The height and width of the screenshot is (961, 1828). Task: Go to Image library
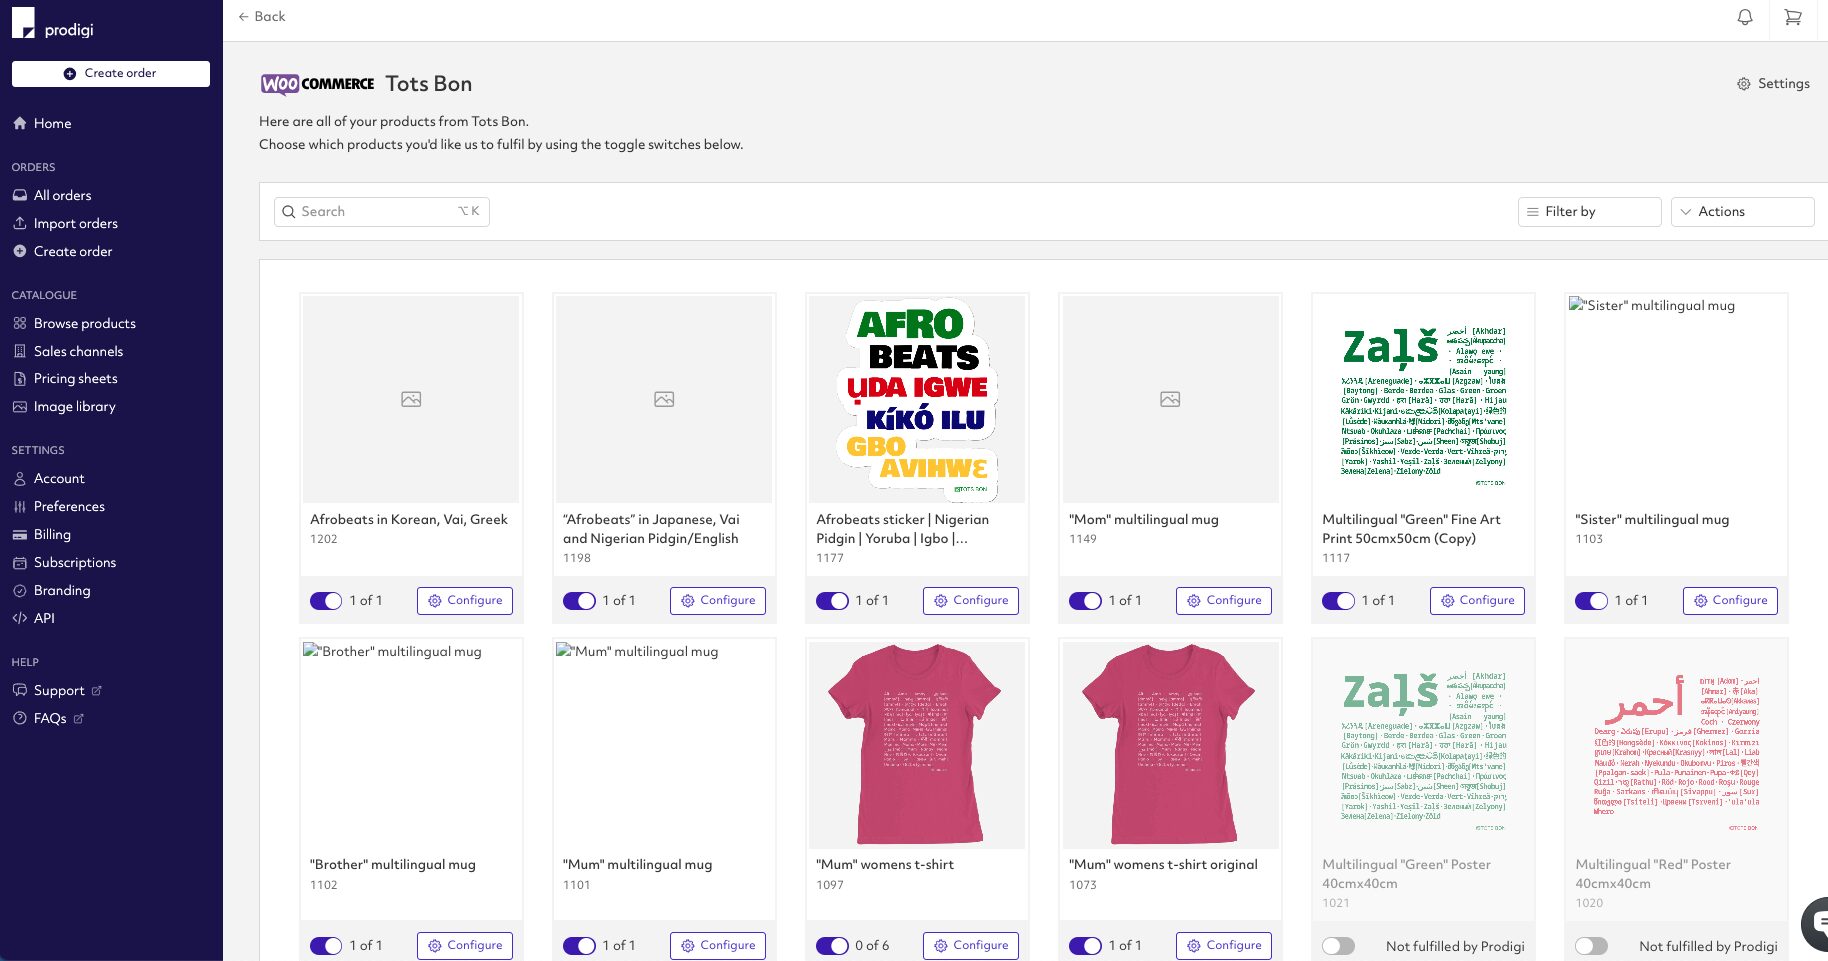[74, 407]
